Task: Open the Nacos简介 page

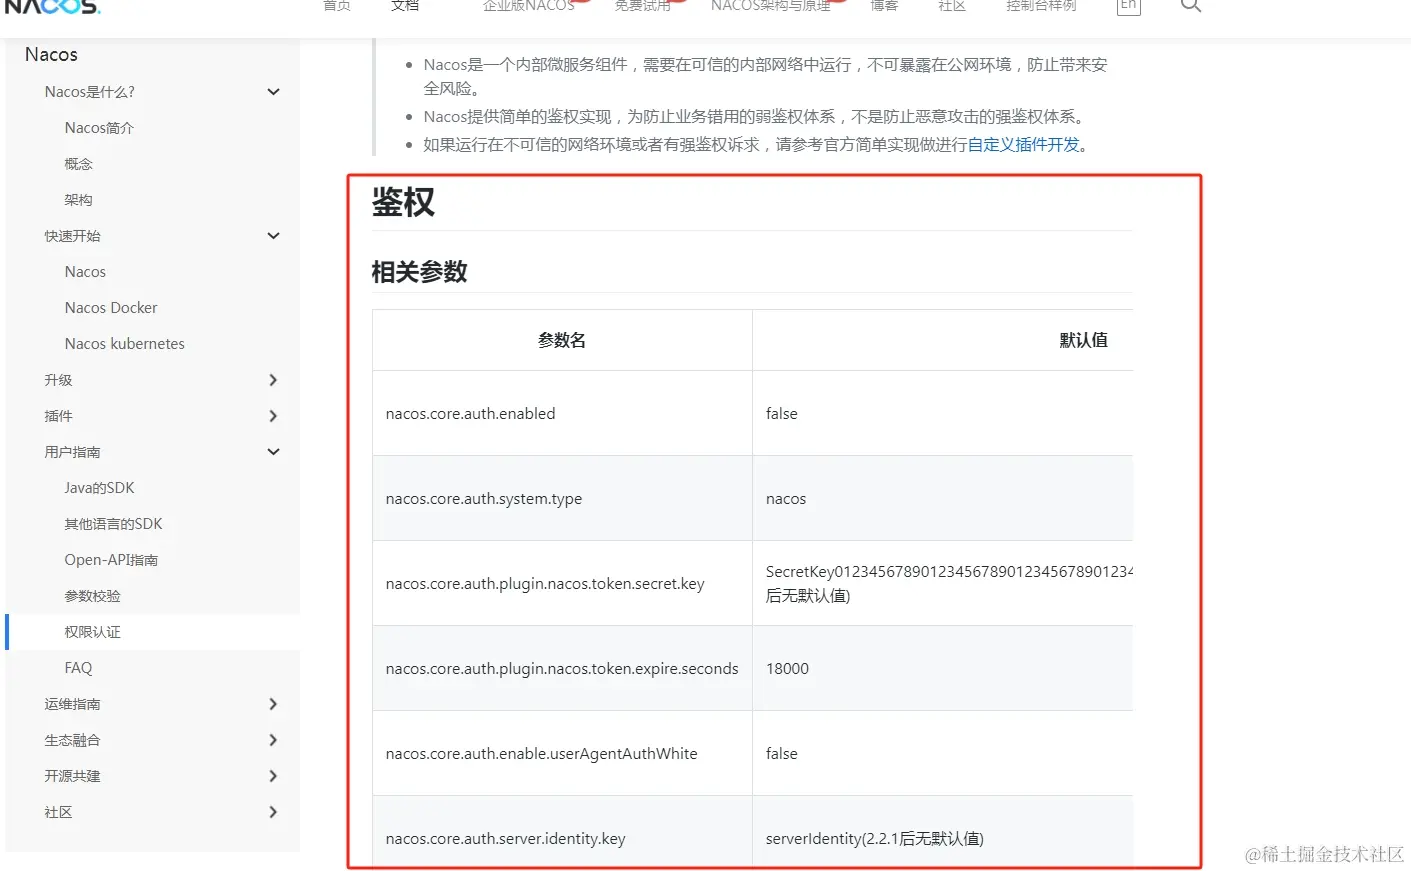Action: coord(99,128)
